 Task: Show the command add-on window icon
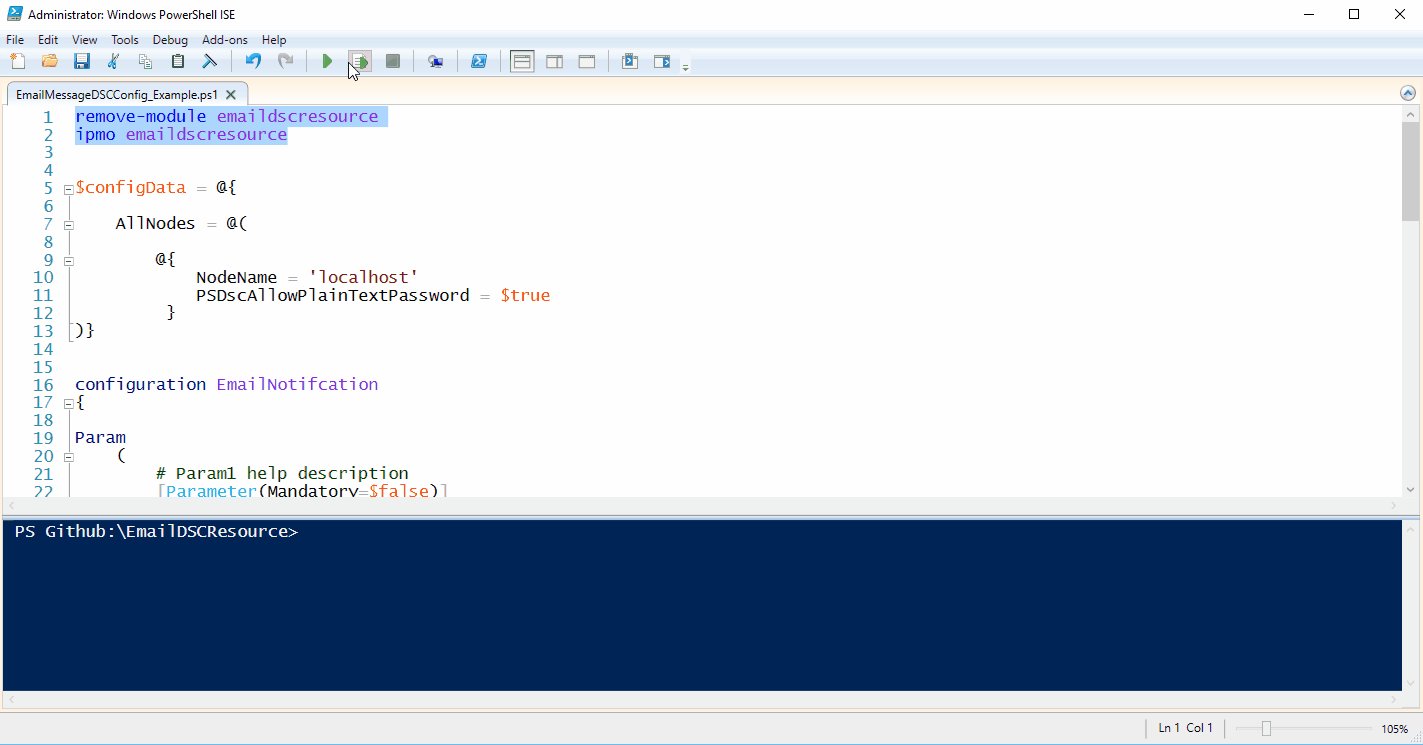pos(630,62)
